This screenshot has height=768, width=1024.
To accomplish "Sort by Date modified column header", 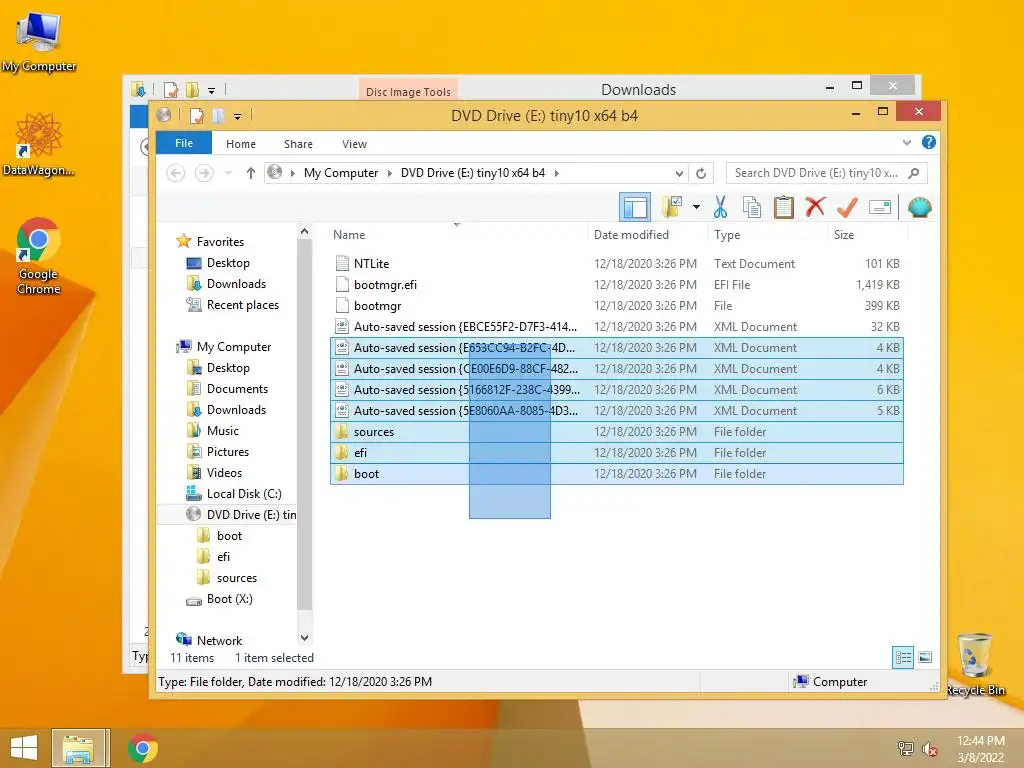I will pyautogui.click(x=631, y=235).
